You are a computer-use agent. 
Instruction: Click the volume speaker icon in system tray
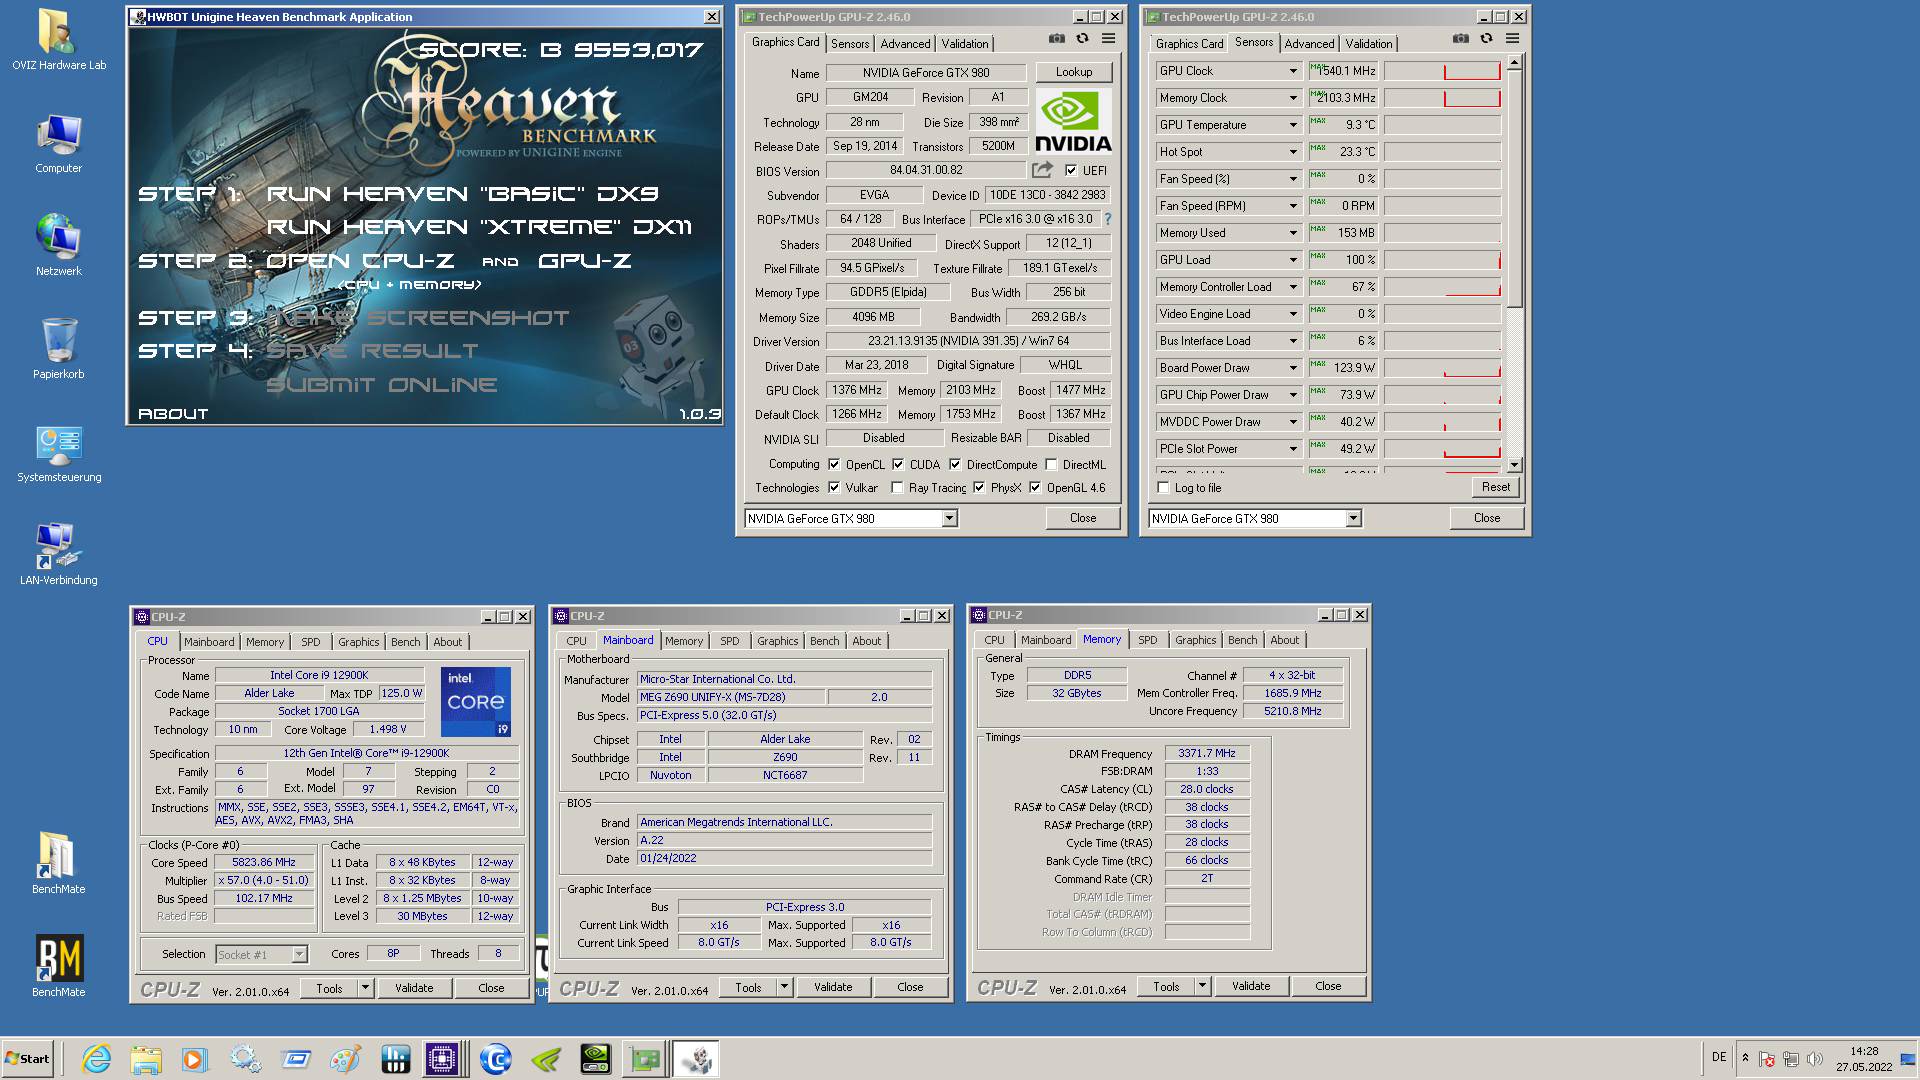(1815, 1058)
